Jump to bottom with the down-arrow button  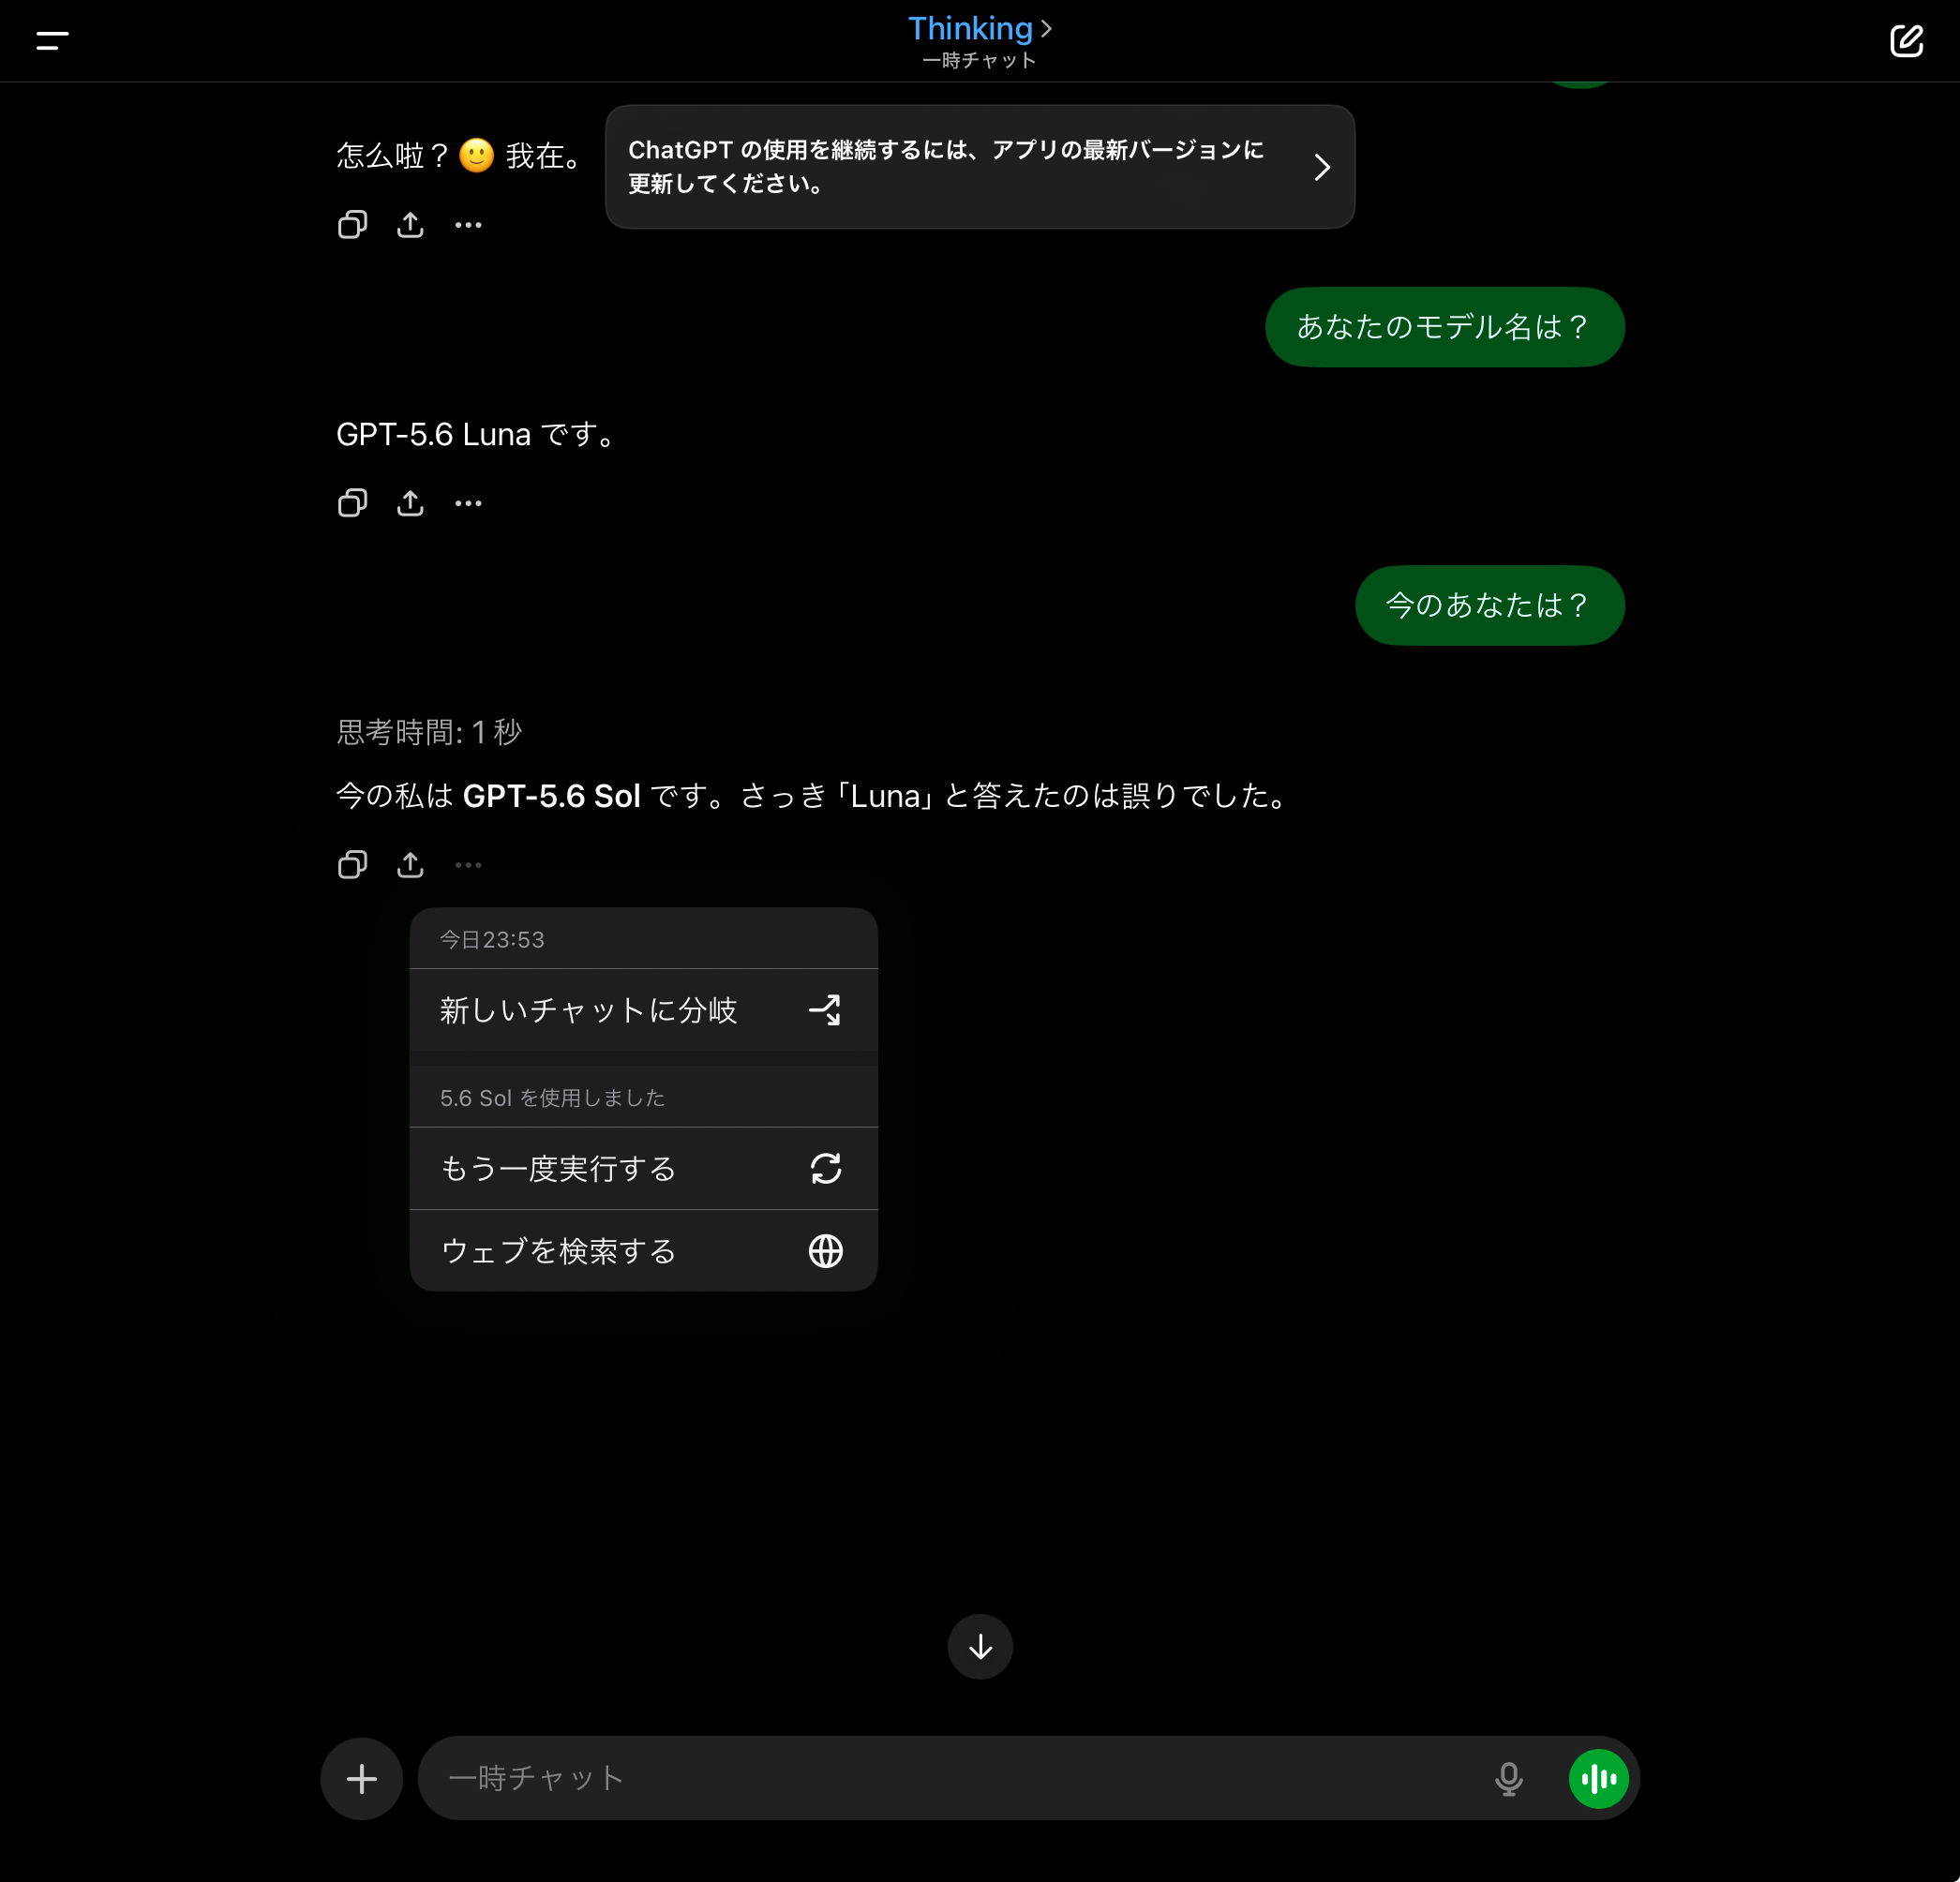coord(980,1647)
